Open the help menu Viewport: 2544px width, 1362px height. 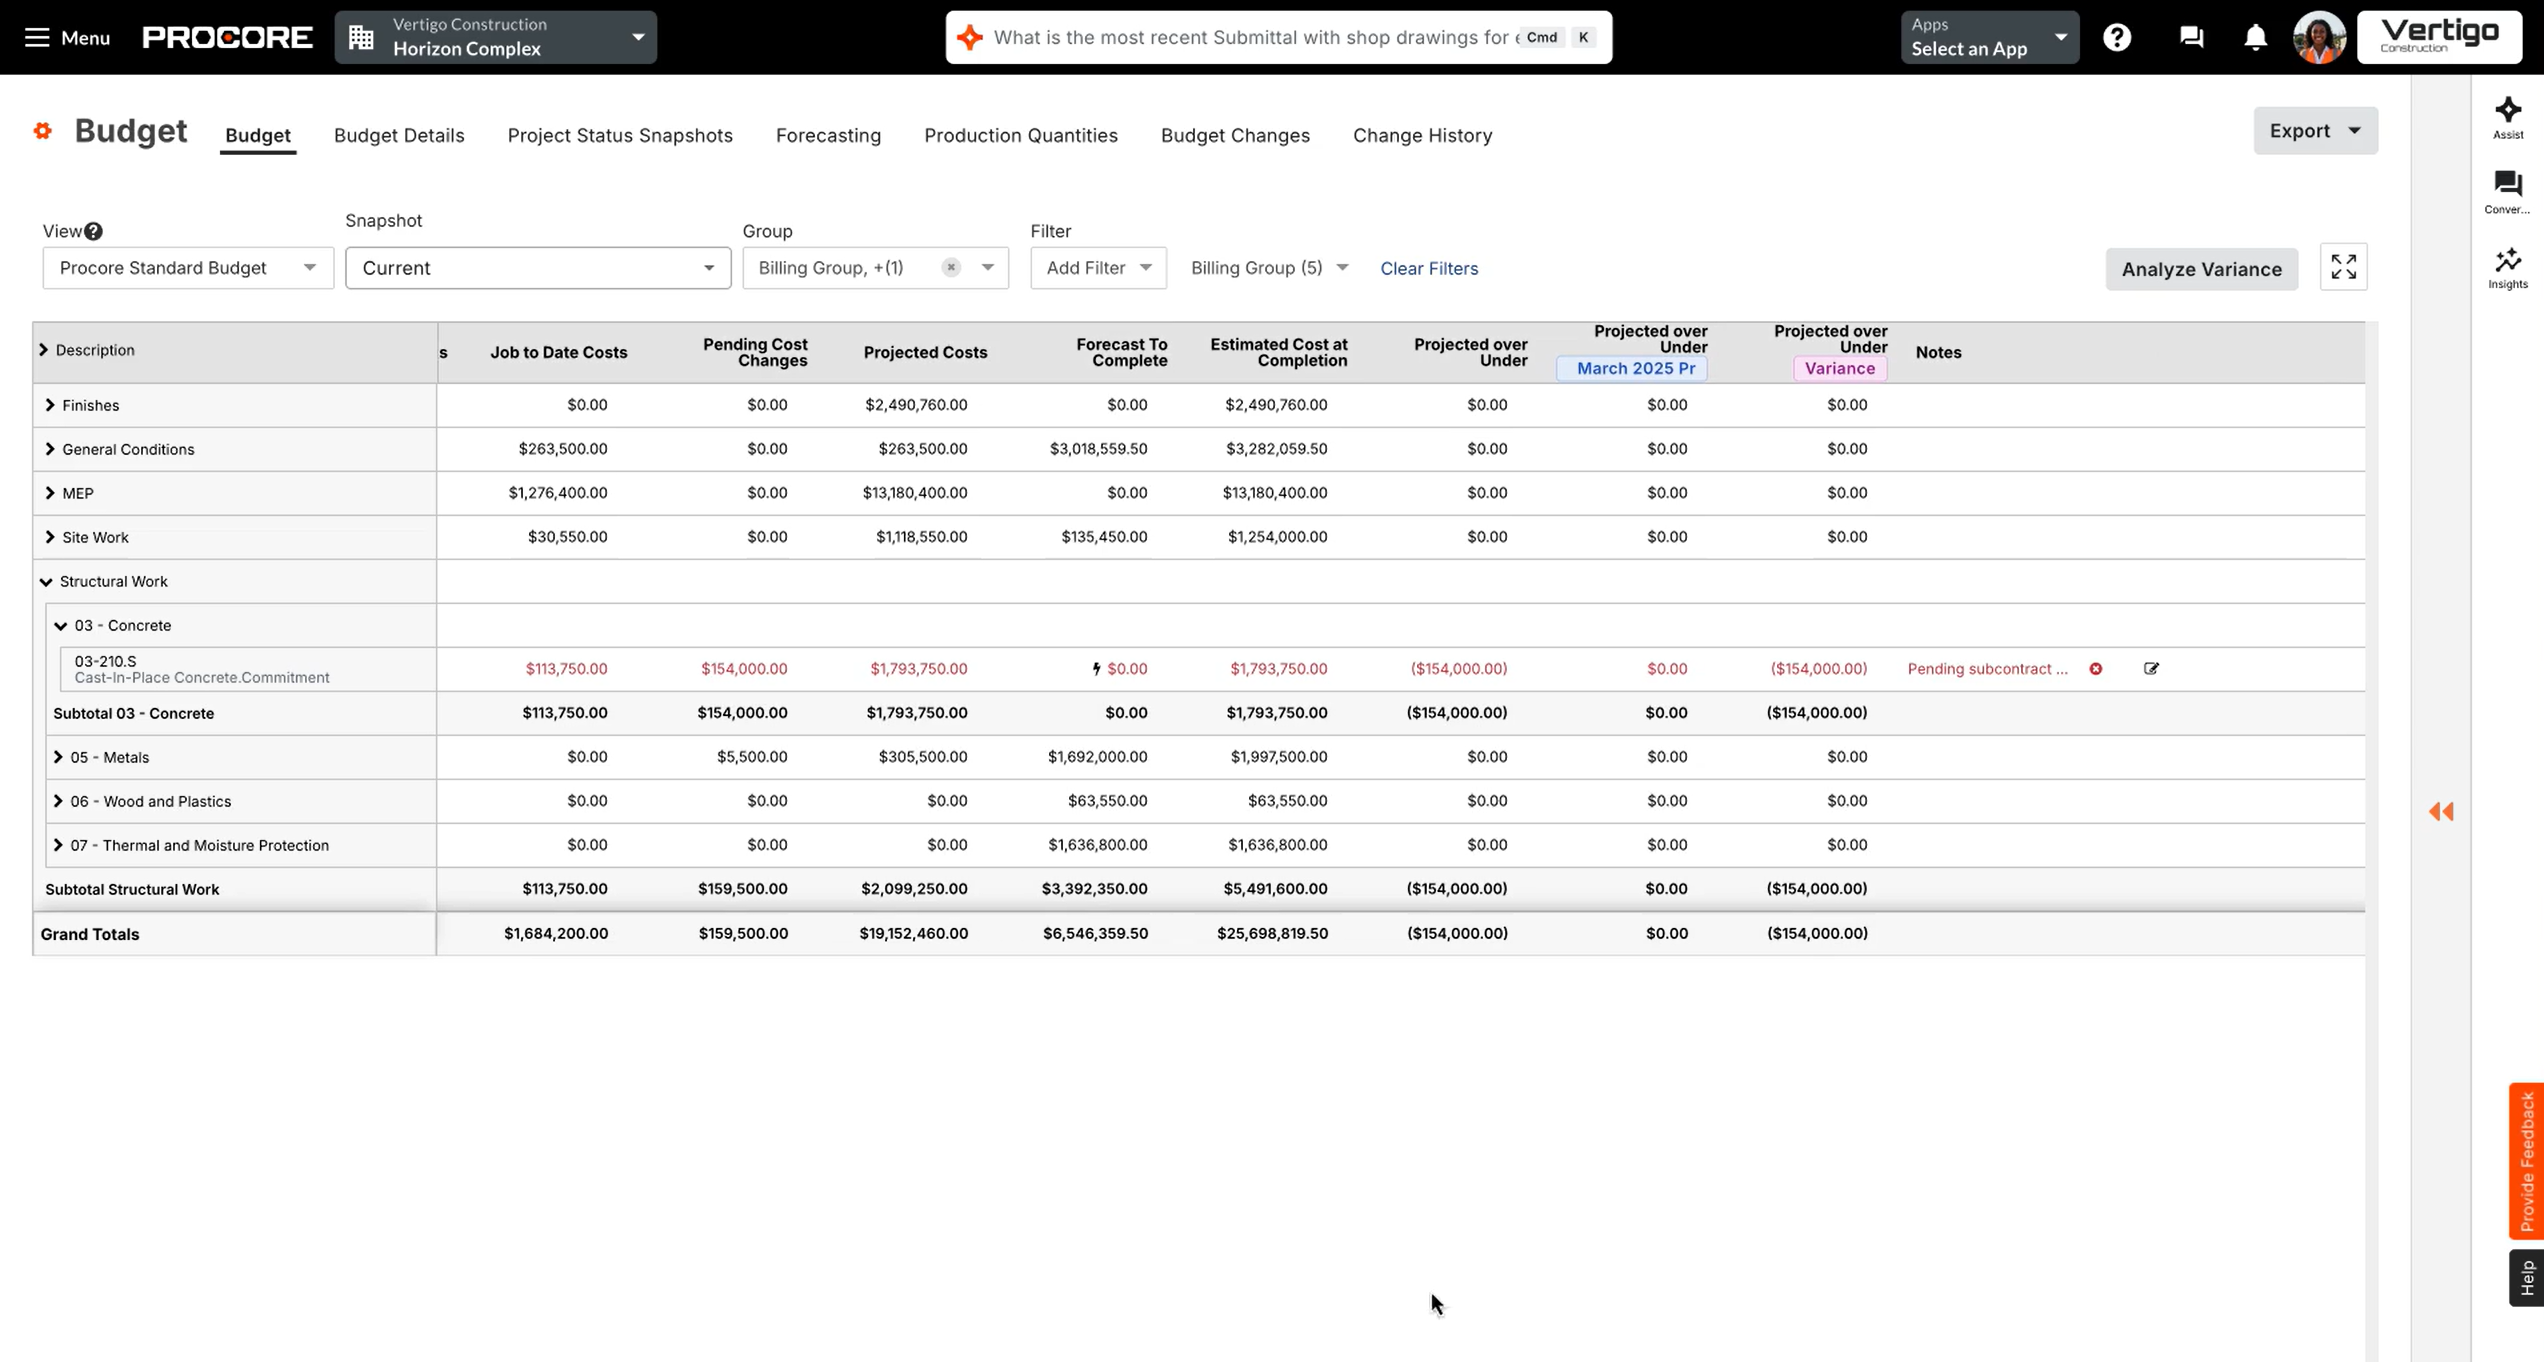[x=2117, y=37]
